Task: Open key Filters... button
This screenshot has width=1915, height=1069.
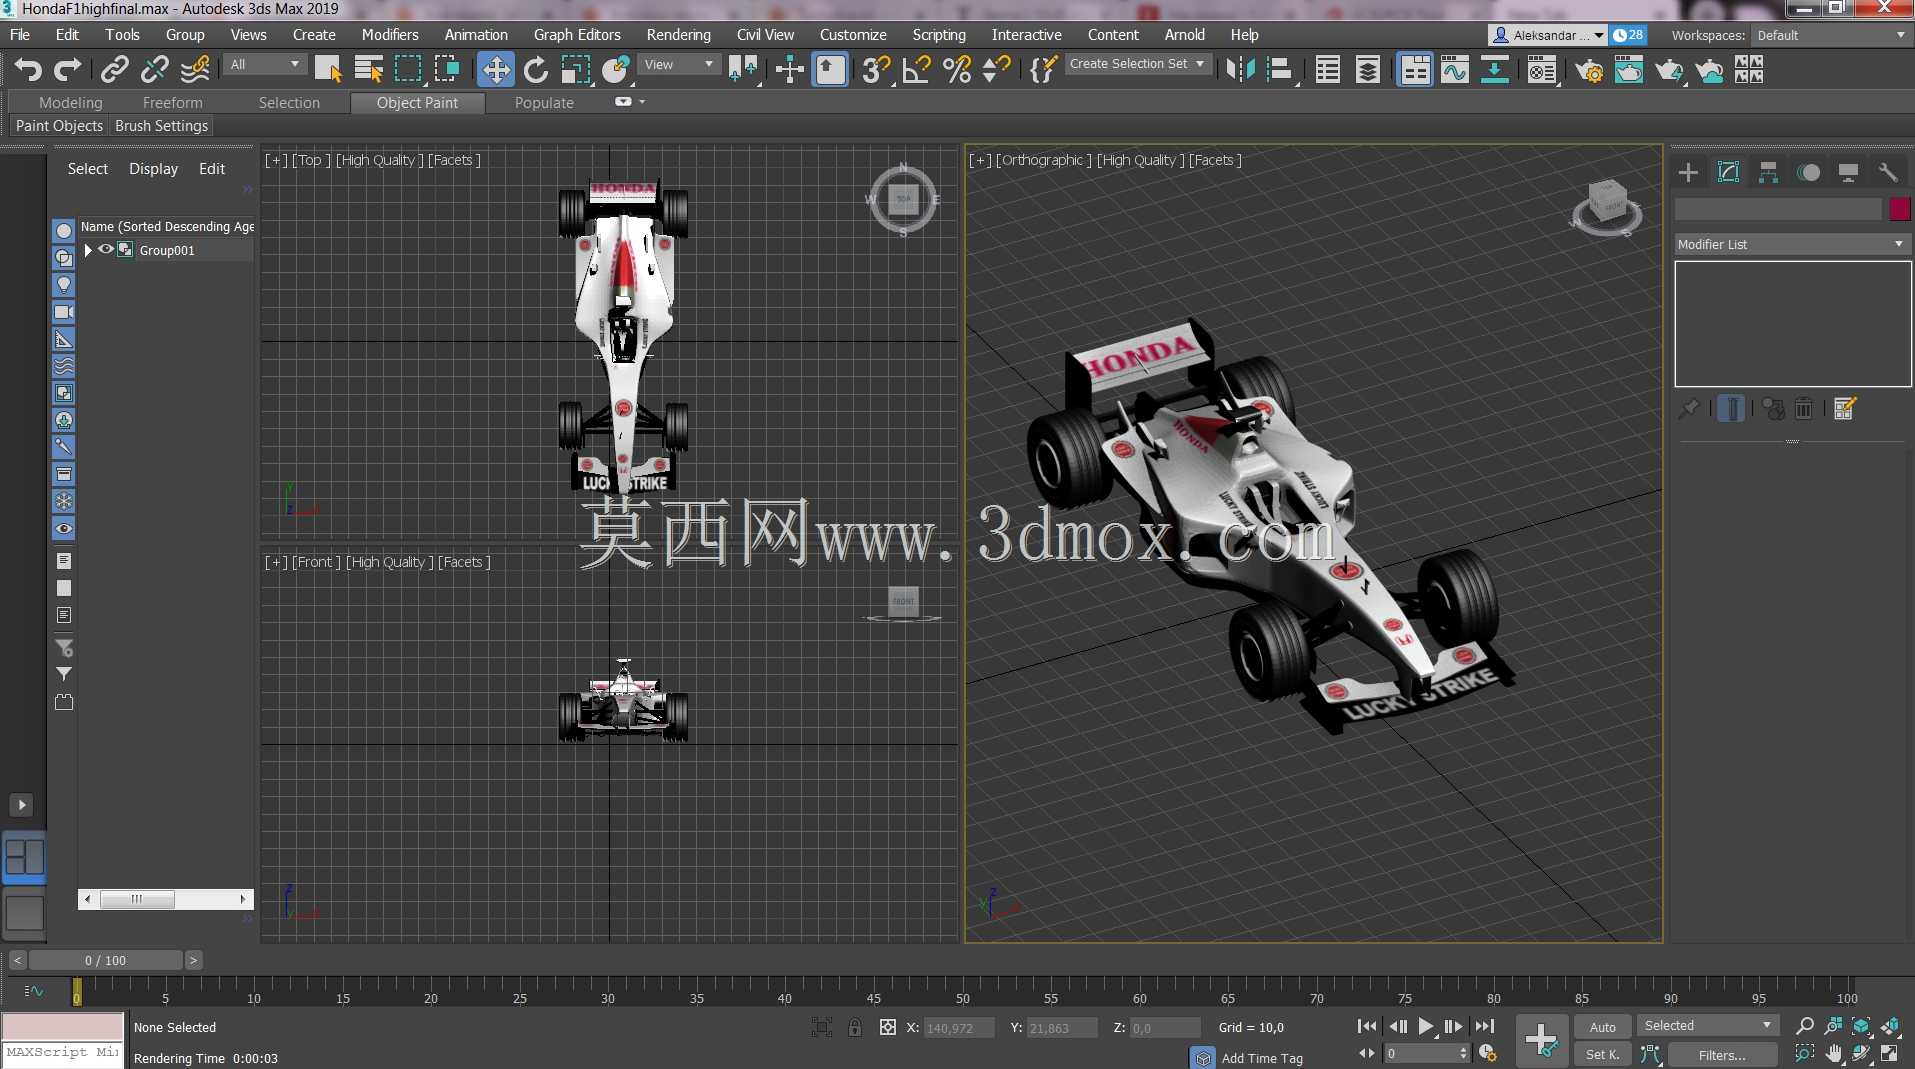Action: point(1721,1055)
